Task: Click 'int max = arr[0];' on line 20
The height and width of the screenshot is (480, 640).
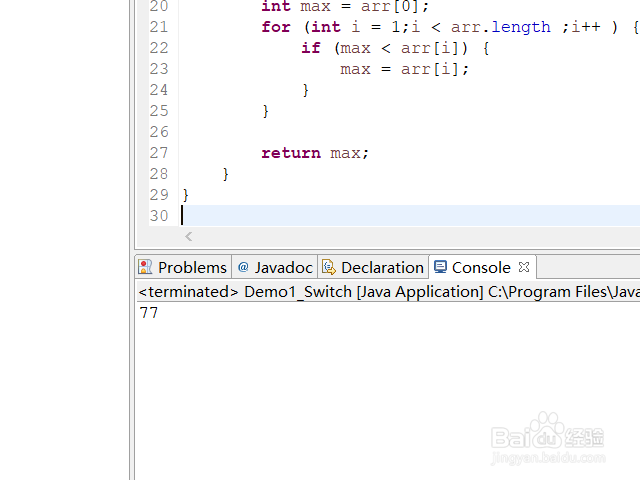Action: (345, 7)
